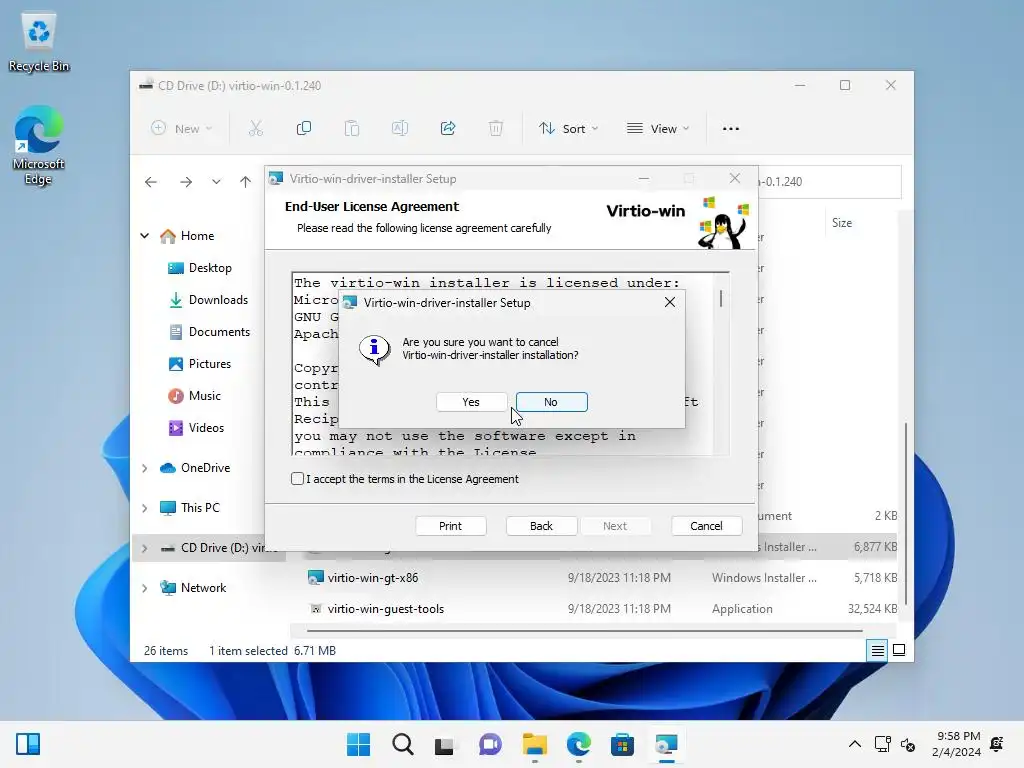The image size is (1024, 768).
Task: Click the Cancel button in the installer
Action: pyautogui.click(x=706, y=526)
